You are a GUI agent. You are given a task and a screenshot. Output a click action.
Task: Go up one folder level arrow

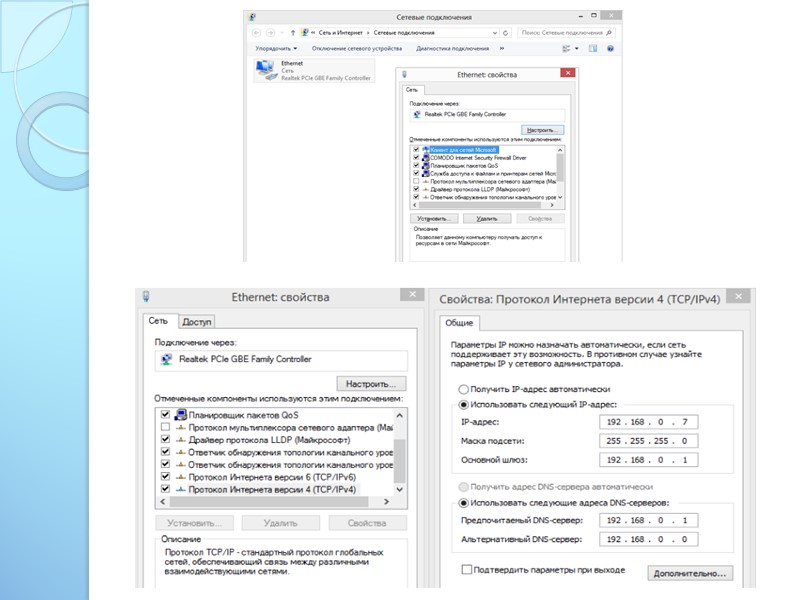pyautogui.click(x=293, y=33)
